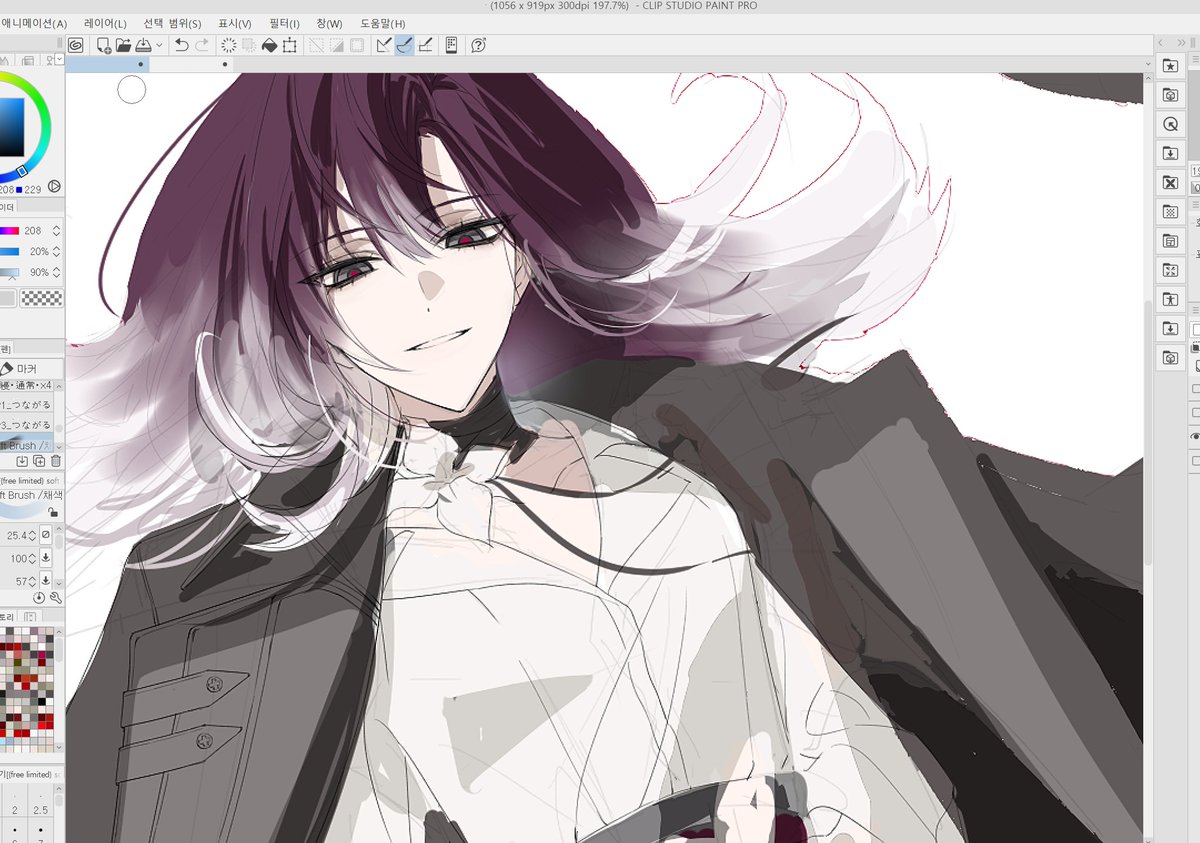Open the 레이어(L) menu
The height and width of the screenshot is (843, 1200).
(105, 23)
